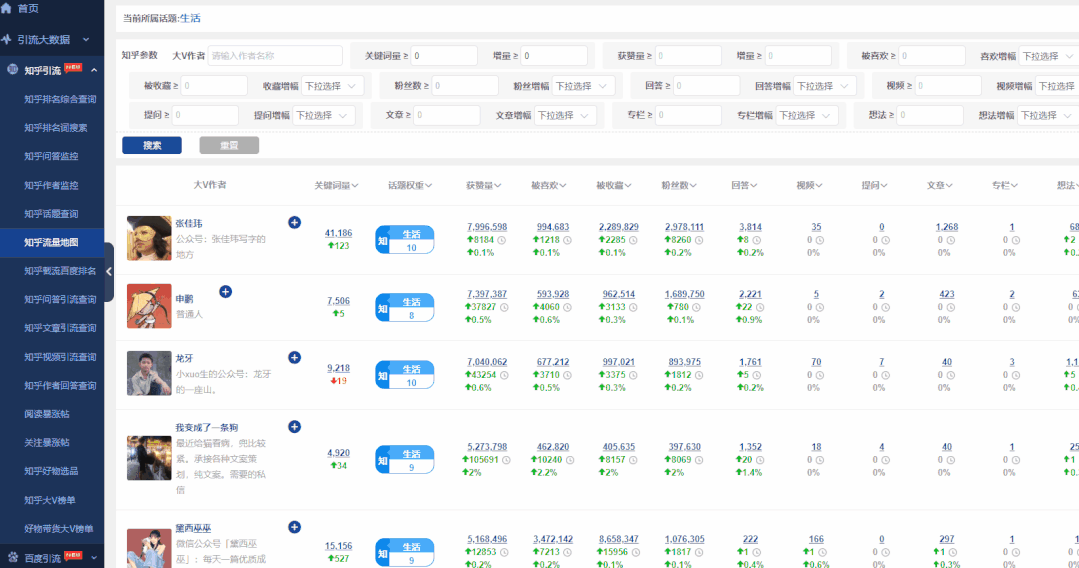Open the 文章增幅 dropdown
Viewport: 1079px width, 568px height.
click(x=565, y=115)
